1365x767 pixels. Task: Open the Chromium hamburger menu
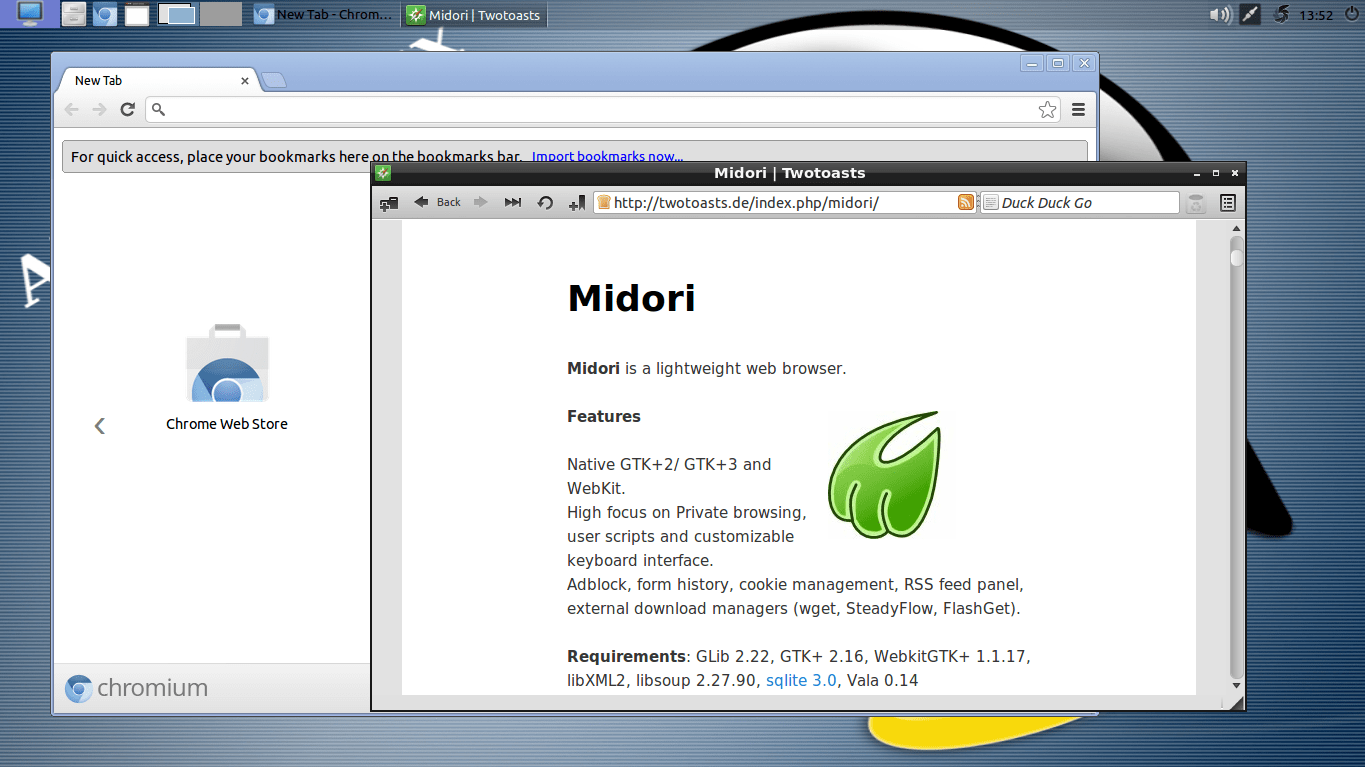1078,110
